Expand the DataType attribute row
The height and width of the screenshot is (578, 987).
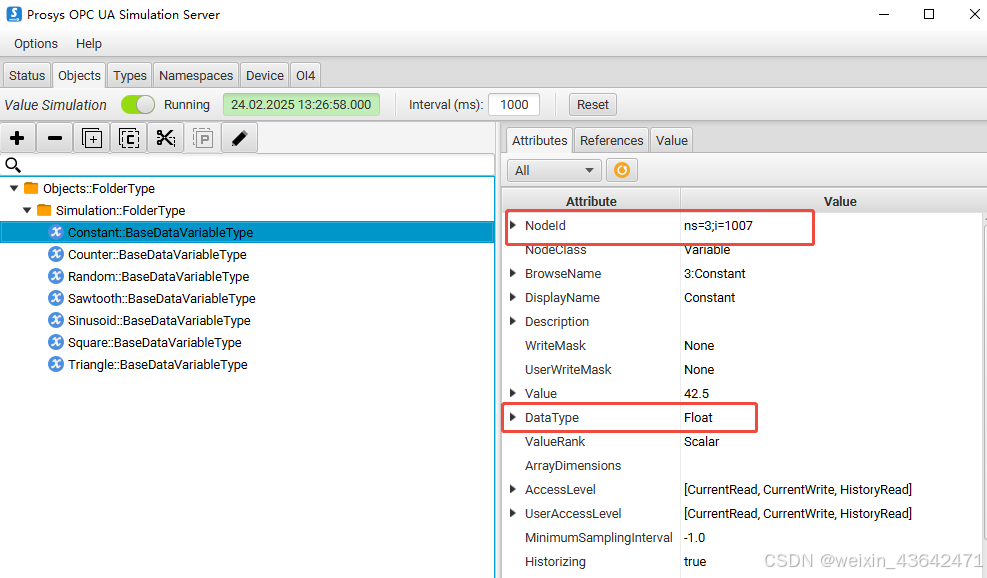point(513,417)
